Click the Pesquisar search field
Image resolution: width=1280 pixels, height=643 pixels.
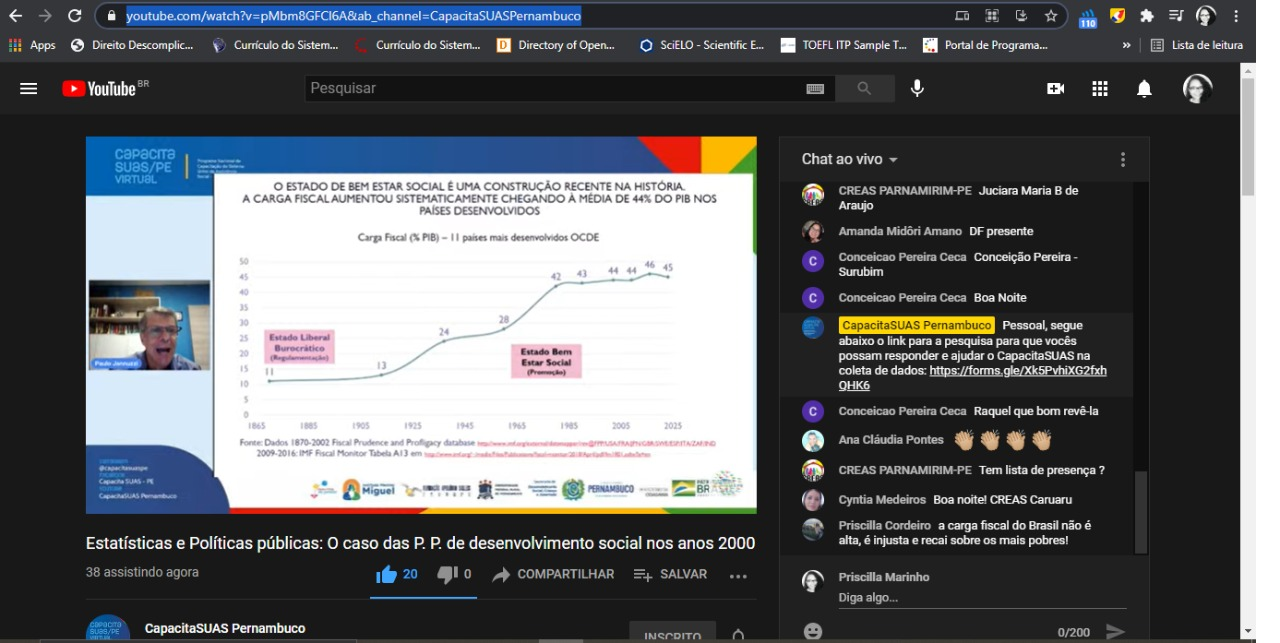550,88
